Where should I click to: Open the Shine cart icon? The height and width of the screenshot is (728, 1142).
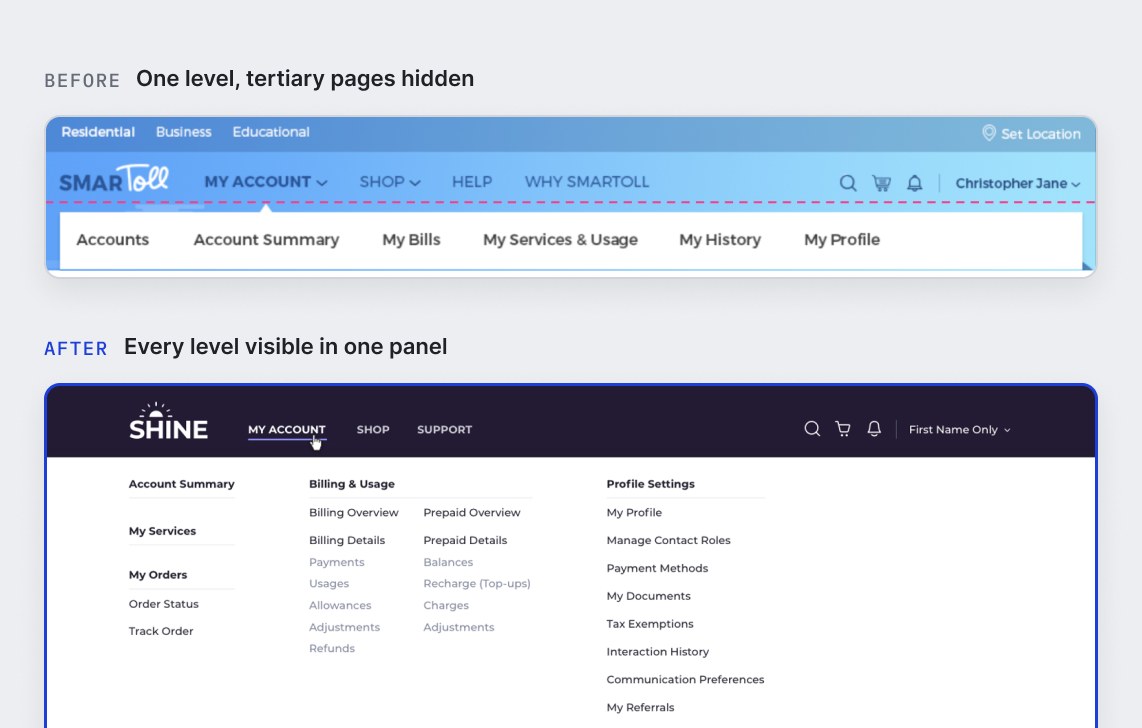(x=843, y=429)
